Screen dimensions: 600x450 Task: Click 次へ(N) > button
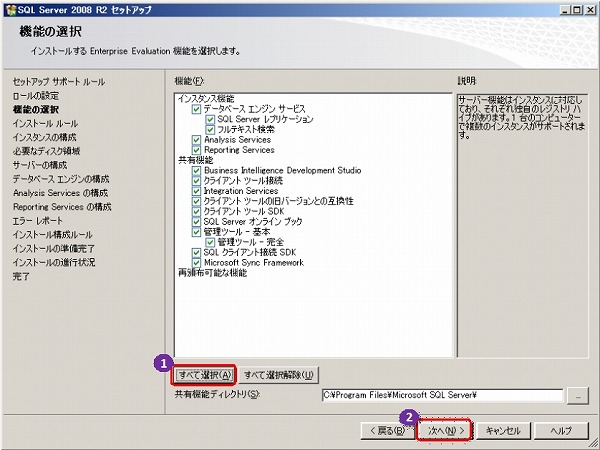(445, 431)
